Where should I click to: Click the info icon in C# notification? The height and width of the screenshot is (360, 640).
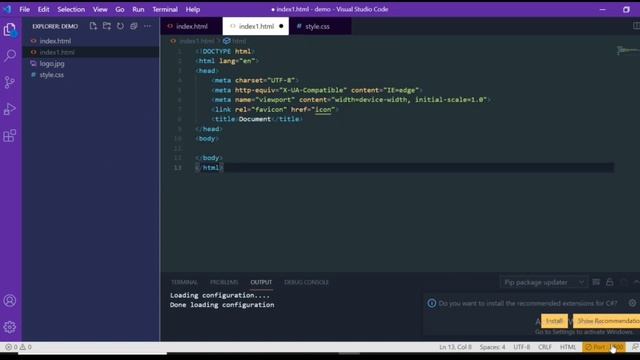(x=432, y=303)
